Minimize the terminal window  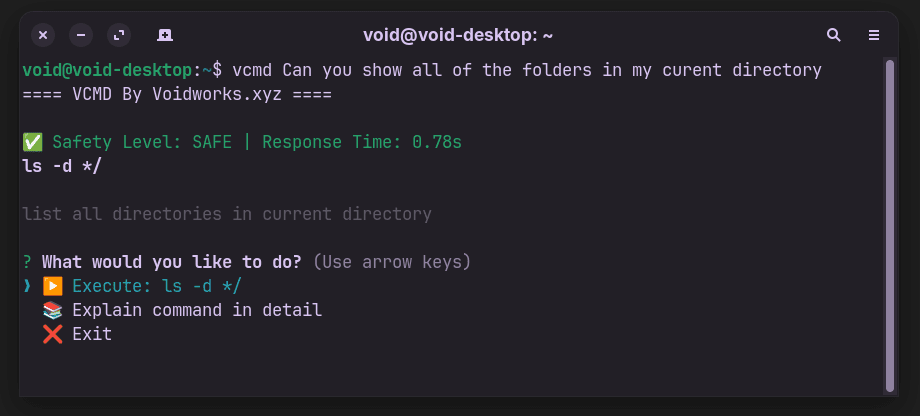(81, 35)
